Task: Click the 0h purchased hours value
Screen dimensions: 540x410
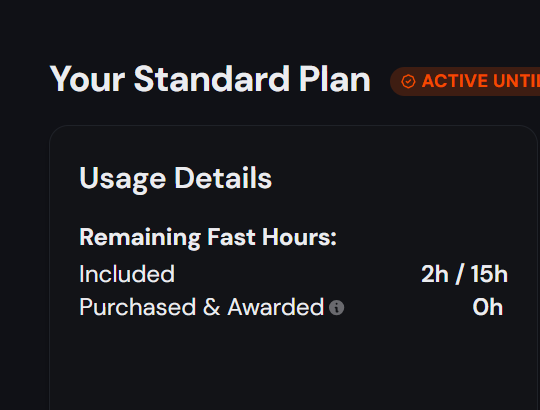Action: (488, 307)
